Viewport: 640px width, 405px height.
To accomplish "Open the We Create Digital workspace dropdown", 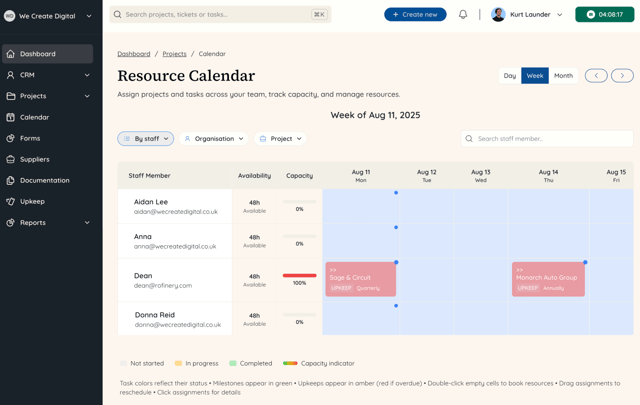I will tap(89, 16).
